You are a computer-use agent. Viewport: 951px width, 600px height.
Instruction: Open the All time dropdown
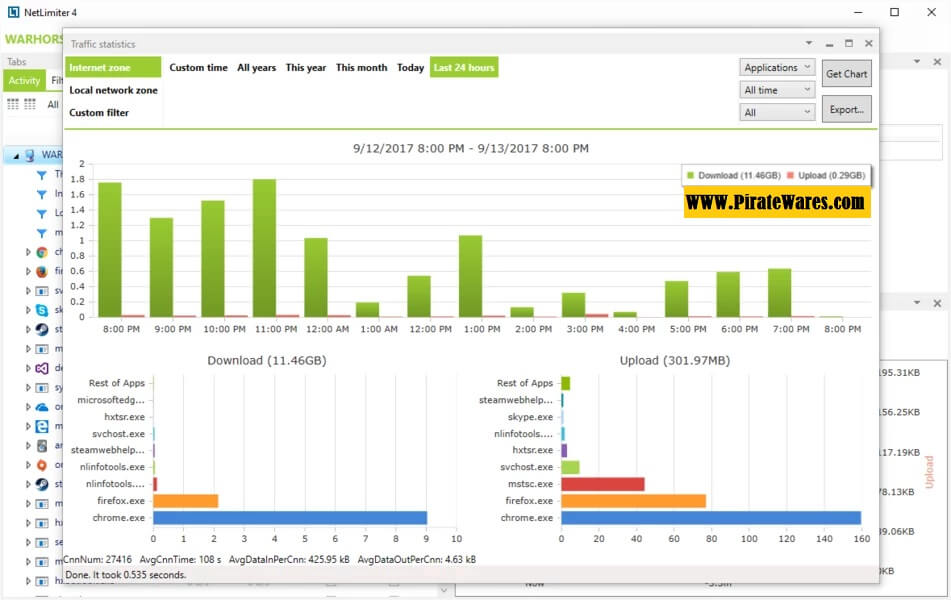778,90
